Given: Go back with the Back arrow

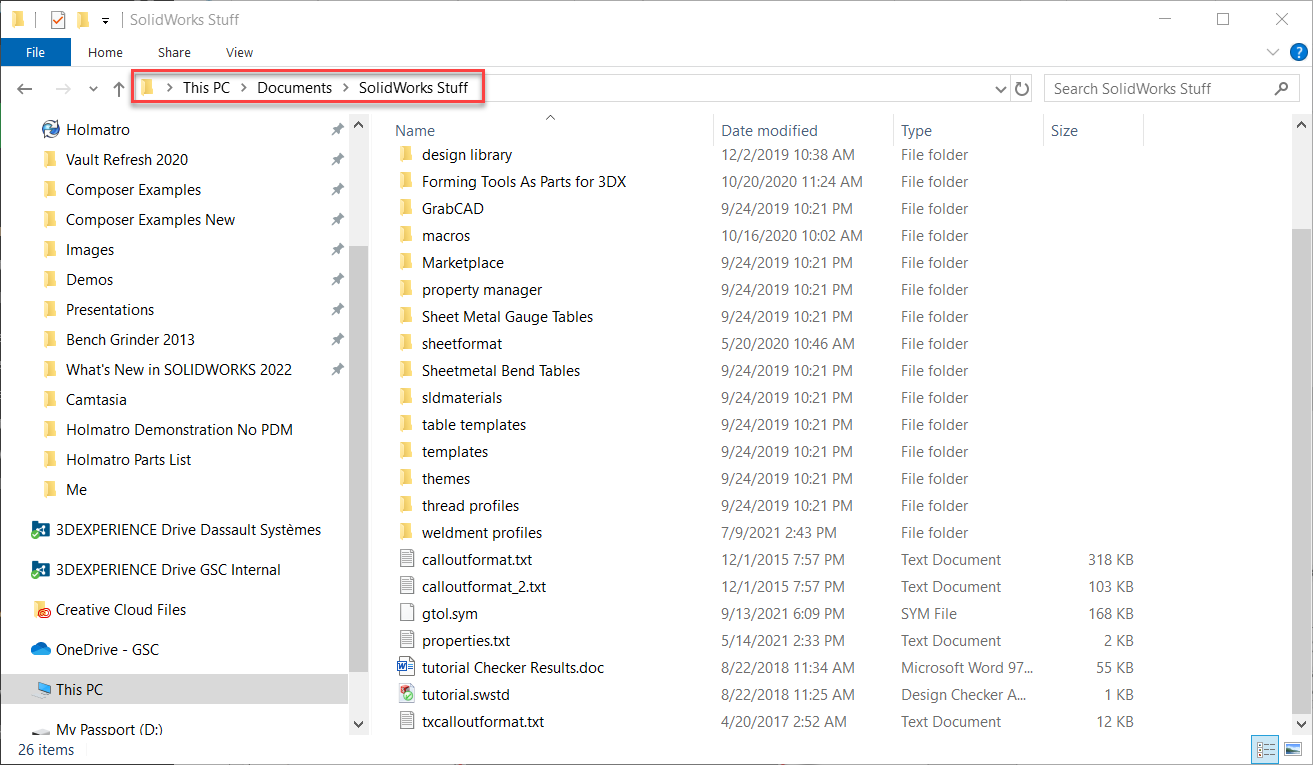Looking at the screenshot, I should pyautogui.click(x=26, y=89).
